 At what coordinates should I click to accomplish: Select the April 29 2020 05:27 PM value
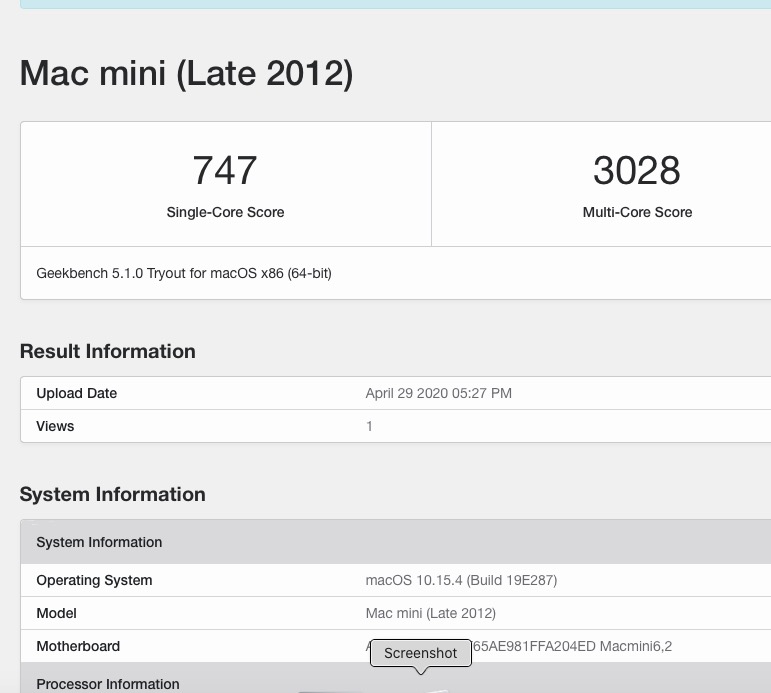pos(439,393)
